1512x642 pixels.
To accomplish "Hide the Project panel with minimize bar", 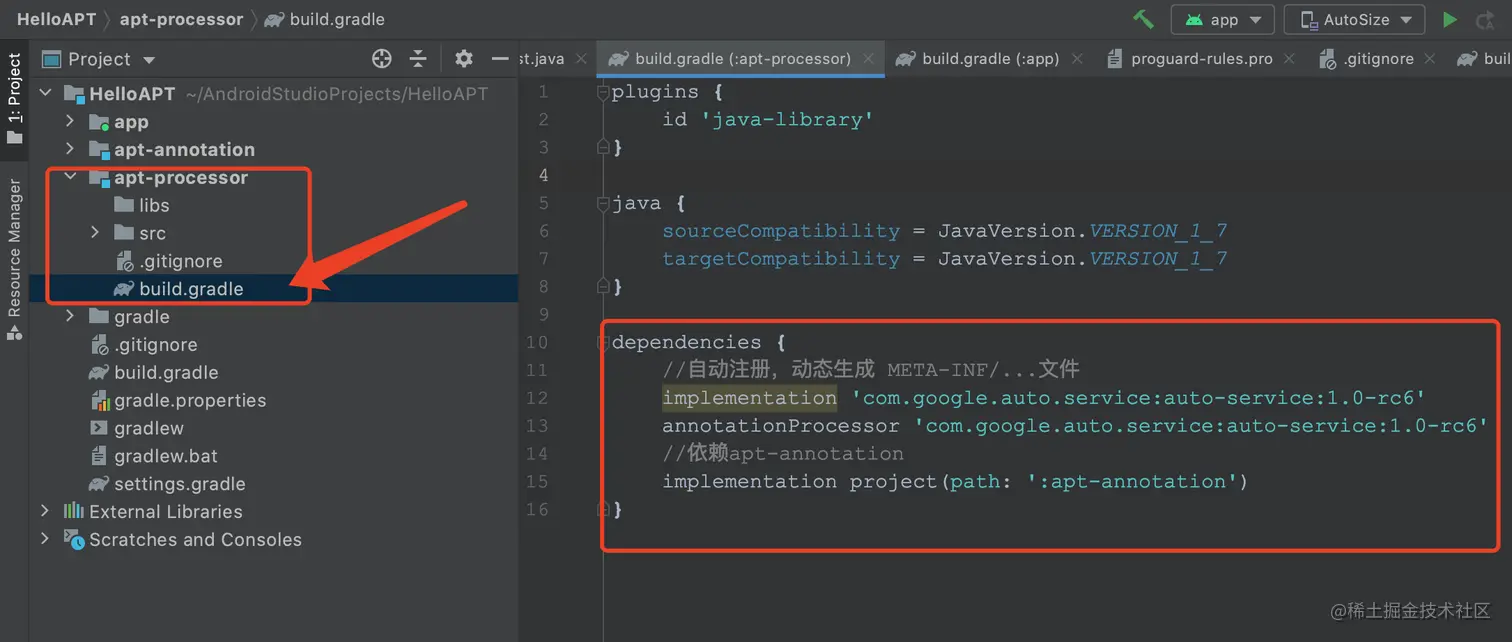I will tap(498, 57).
